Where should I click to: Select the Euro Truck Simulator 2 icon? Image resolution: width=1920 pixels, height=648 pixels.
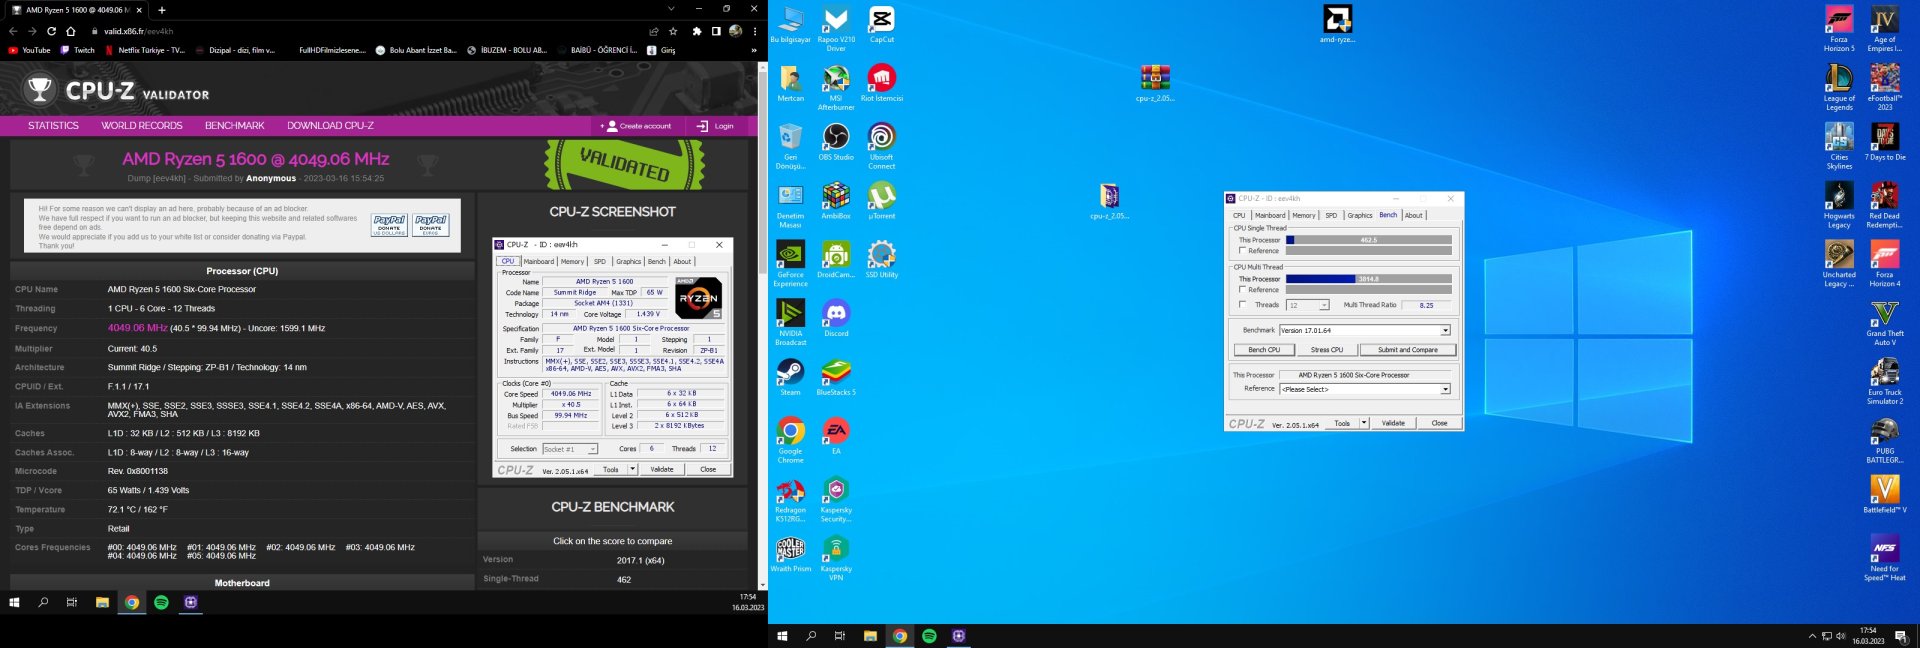(x=1884, y=382)
